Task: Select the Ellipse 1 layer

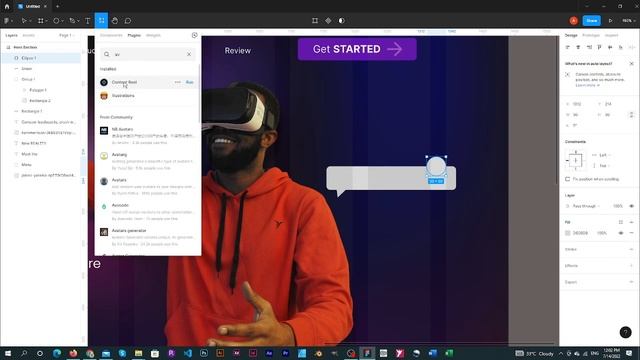Action: tap(41, 58)
